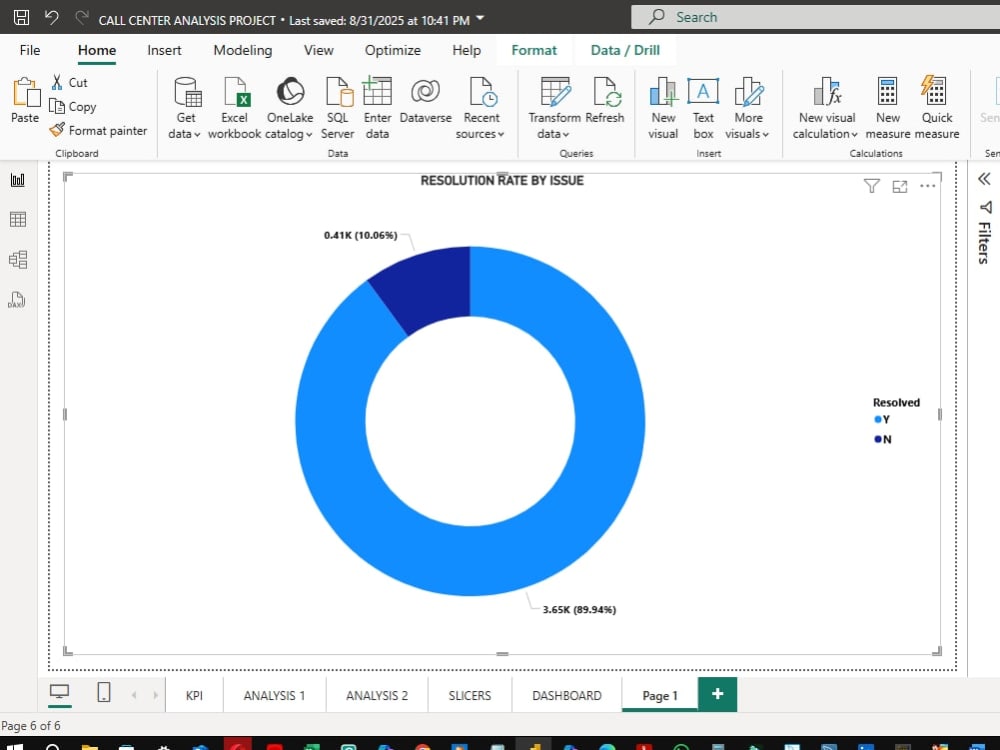Screen dimensions: 1000x750
Task: Create a Quick measure
Action: (x=936, y=108)
